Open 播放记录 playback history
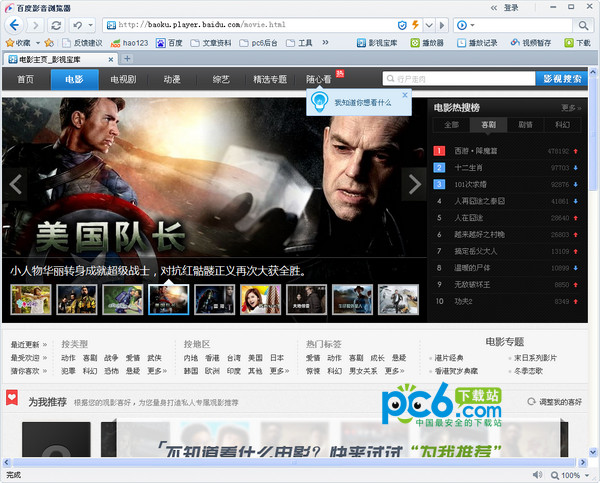 tap(478, 43)
